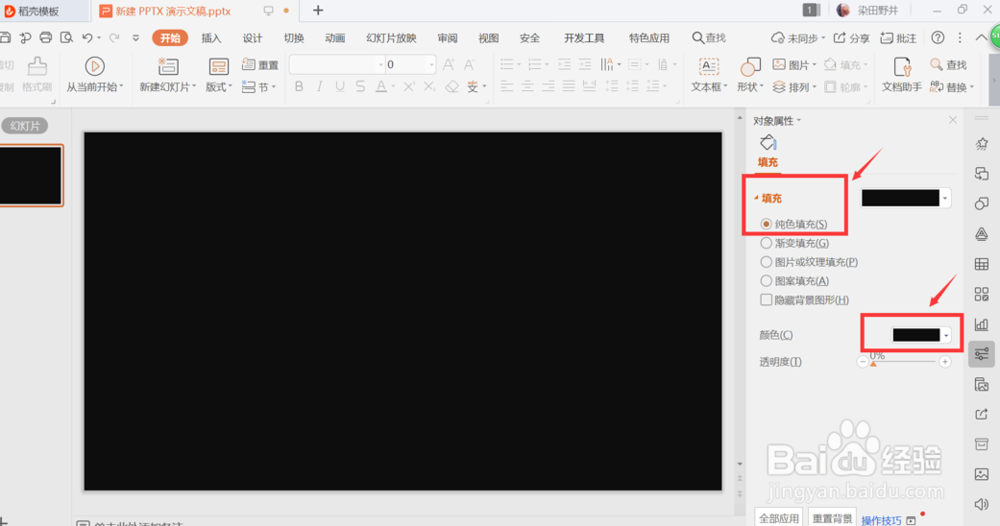Click the Comment (批注) button
Screen dimensions: 1000x526
pyautogui.click(x=898, y=38)
